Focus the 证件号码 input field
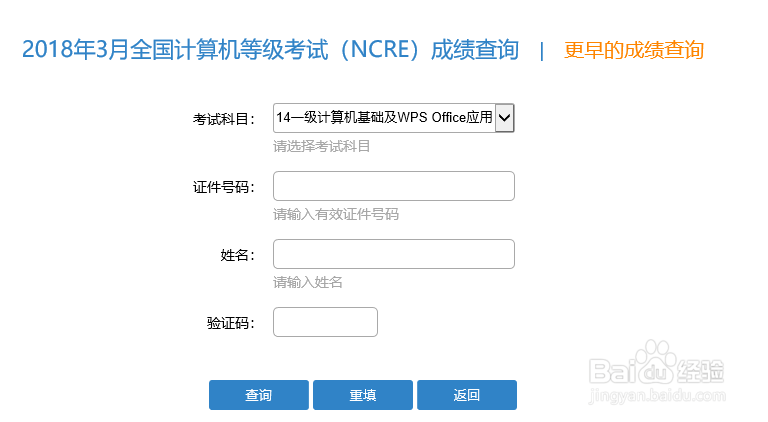The image size is (768, 422). pos(394,186)
